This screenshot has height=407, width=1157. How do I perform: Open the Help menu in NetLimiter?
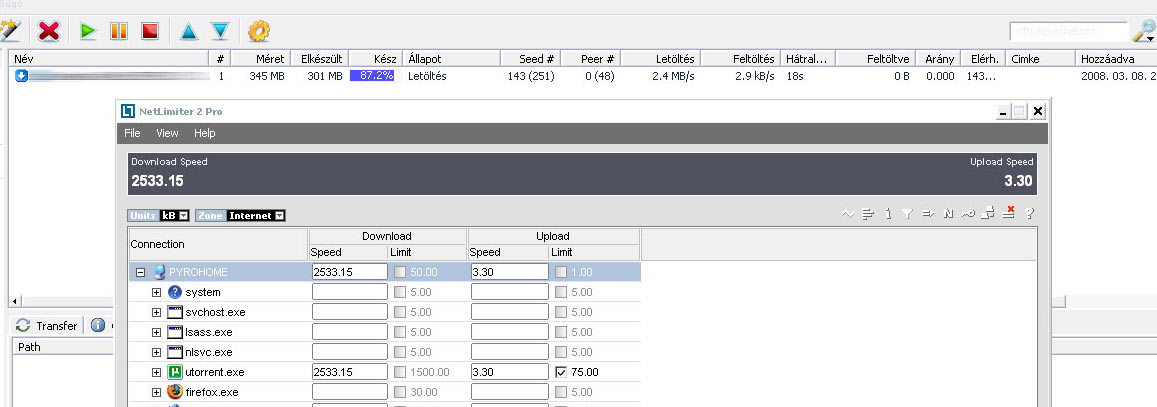point(205,133)
